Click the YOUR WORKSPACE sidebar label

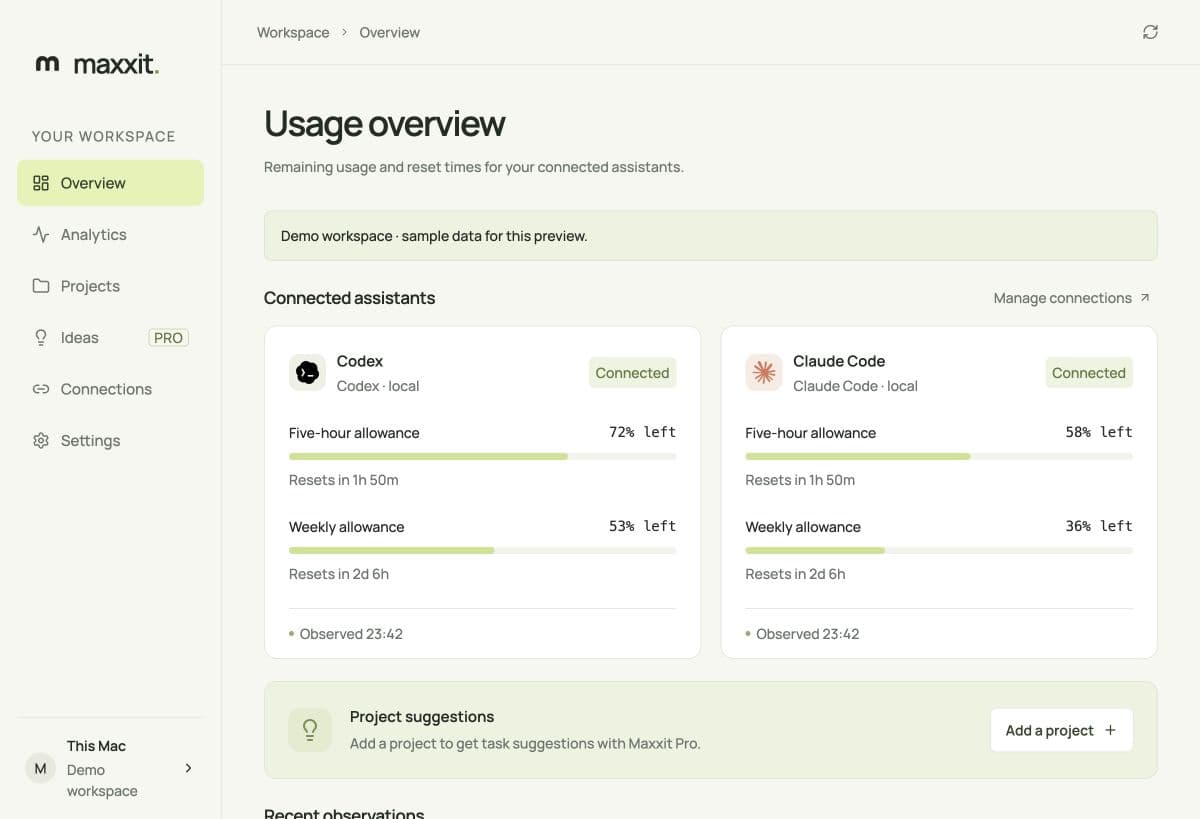(x=103, y=136)
